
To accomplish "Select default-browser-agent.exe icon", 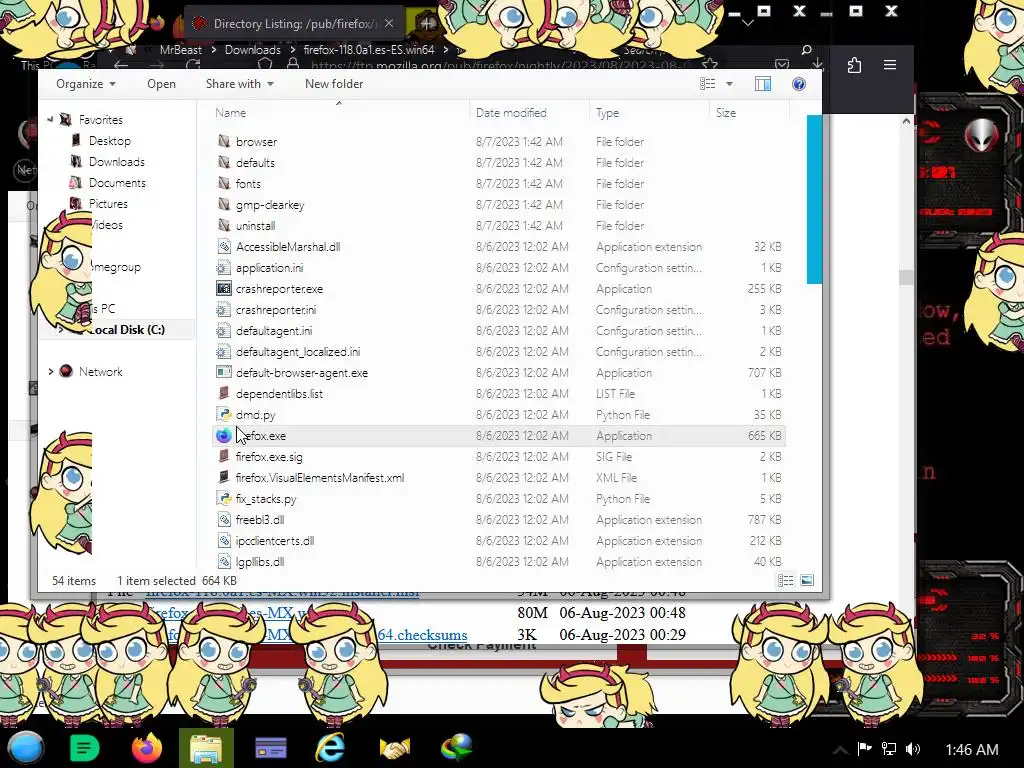I will tap(224, 372).
